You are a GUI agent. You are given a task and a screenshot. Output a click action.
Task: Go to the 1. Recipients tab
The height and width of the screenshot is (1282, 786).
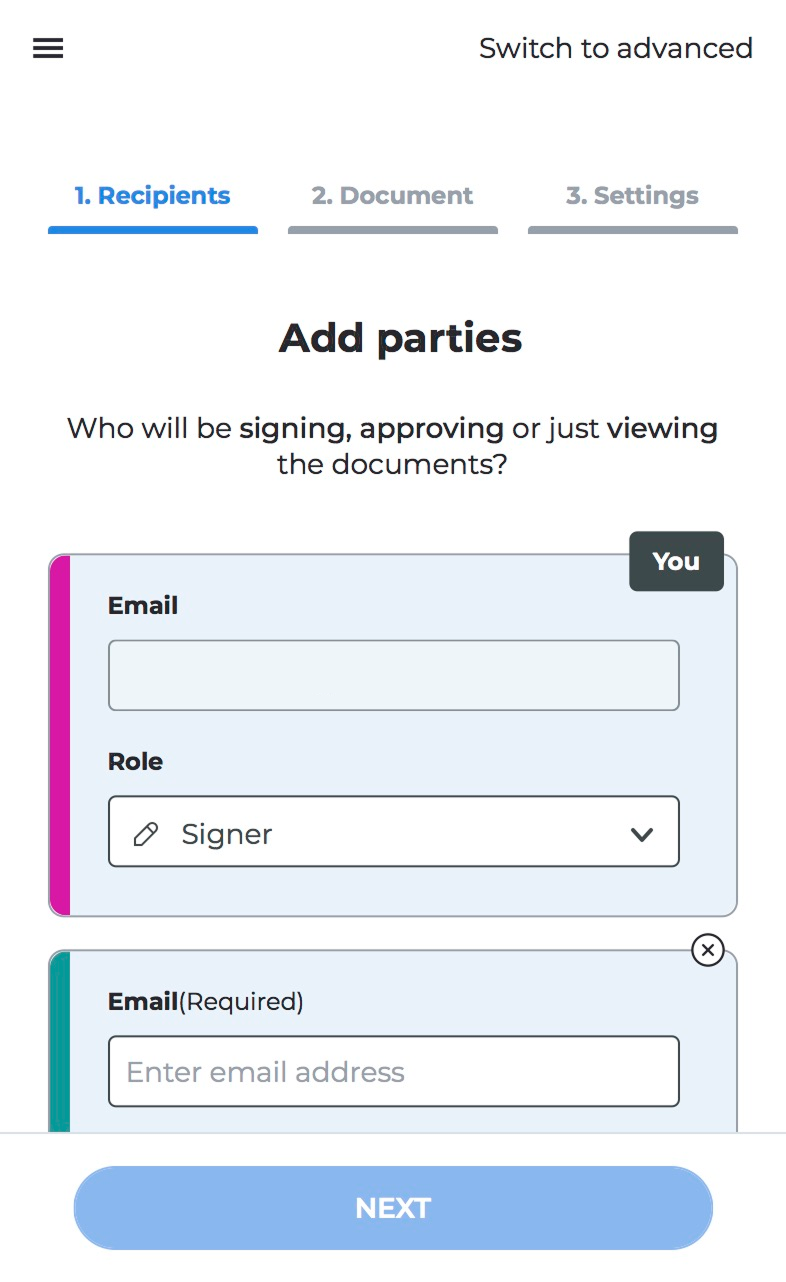click(x=152, y=196)
